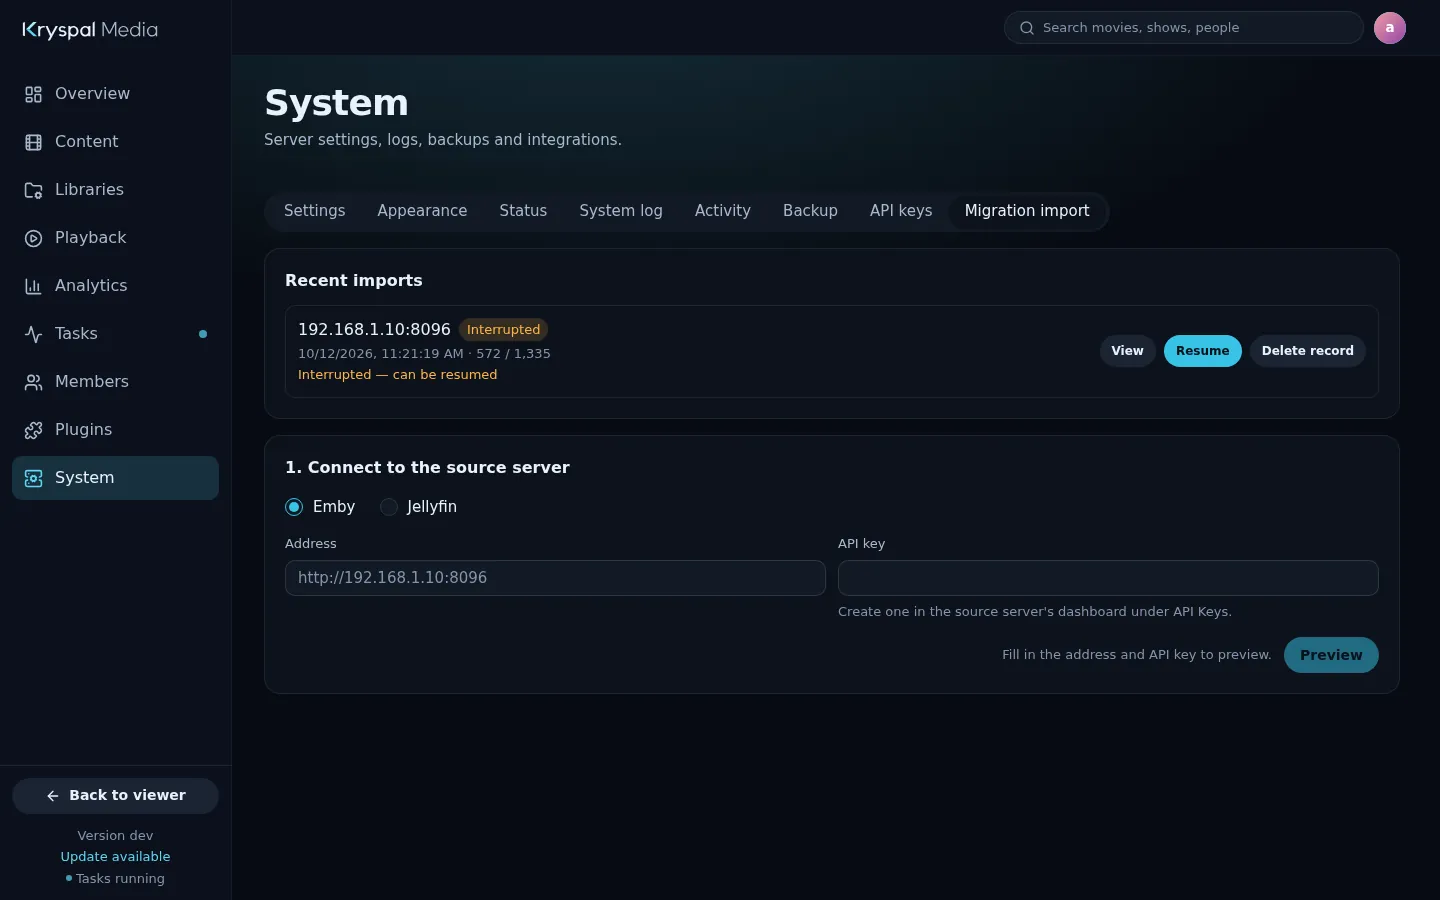The image size is (1440, 900).
Task: Click the 192.168.1.10:8096 import title
Action: coord(374,330)
